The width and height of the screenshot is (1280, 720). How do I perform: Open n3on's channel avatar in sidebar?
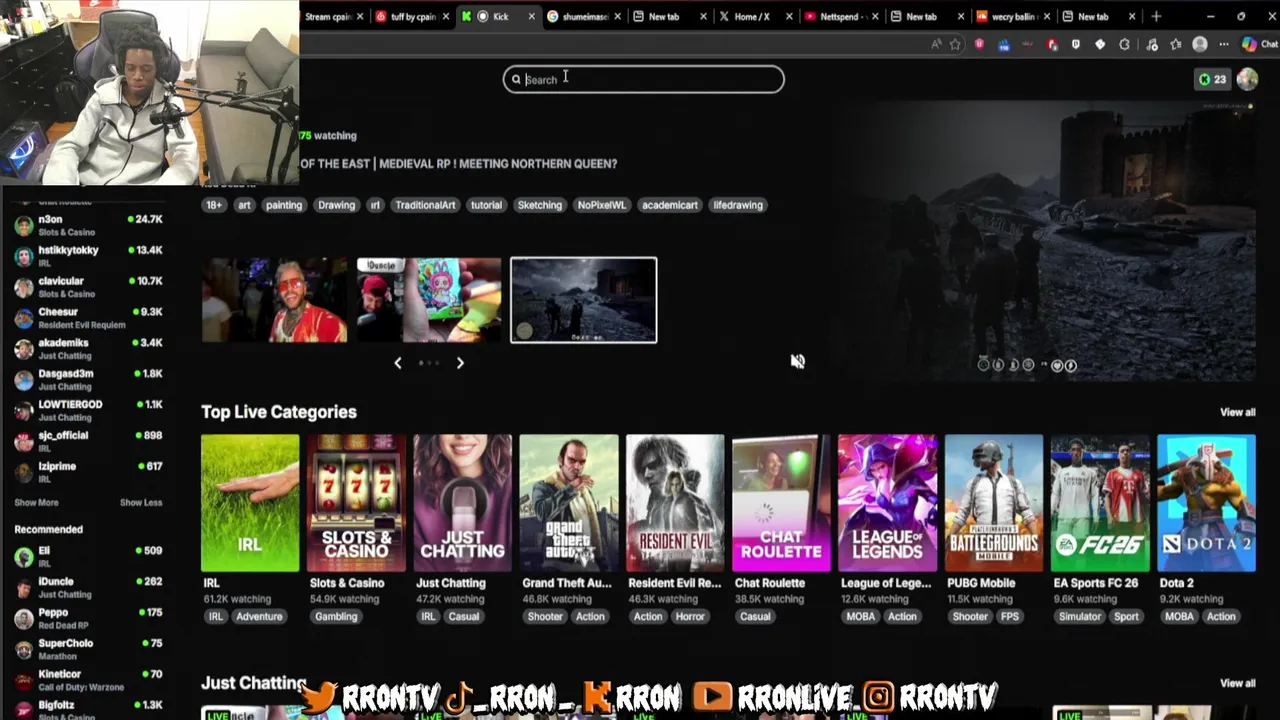[23, 225]
